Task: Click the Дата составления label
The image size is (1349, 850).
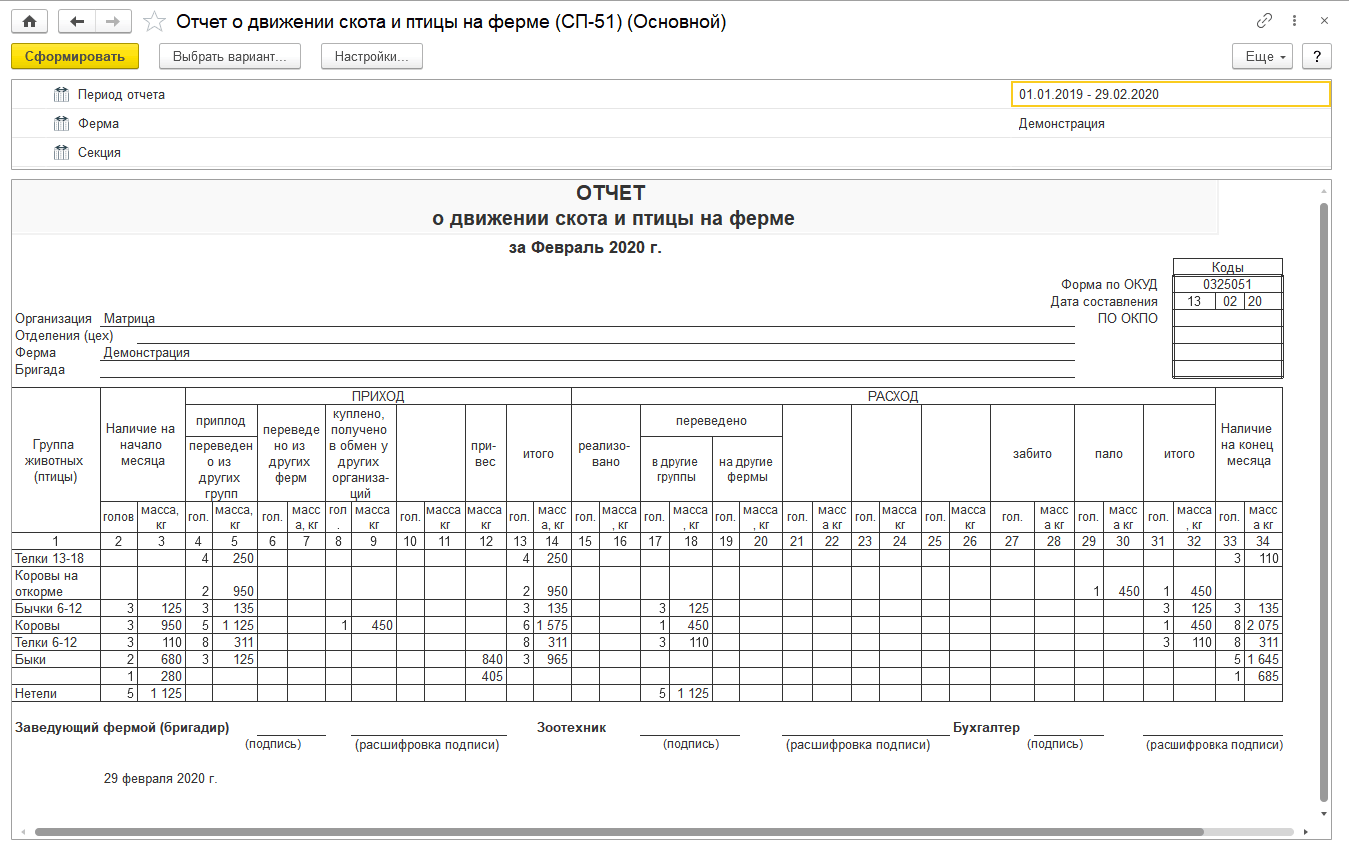Action: pos(1104,301)
